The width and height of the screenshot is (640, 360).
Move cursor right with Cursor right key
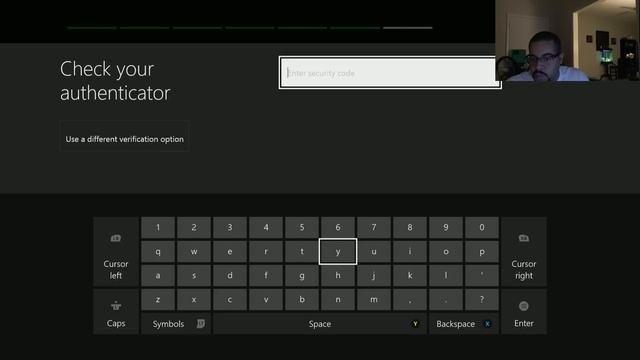tap(524, 252)
